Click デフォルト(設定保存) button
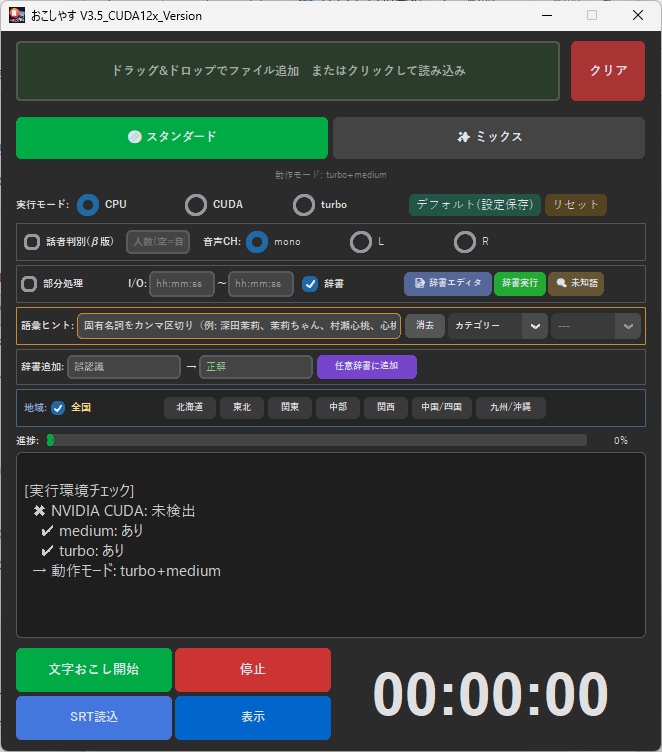This screenshot has width=662, height=752. tap(475, 205)
